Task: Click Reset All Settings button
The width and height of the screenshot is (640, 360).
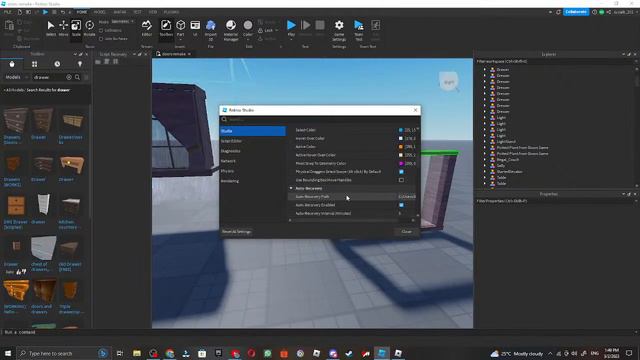Action: click(237, 232)
